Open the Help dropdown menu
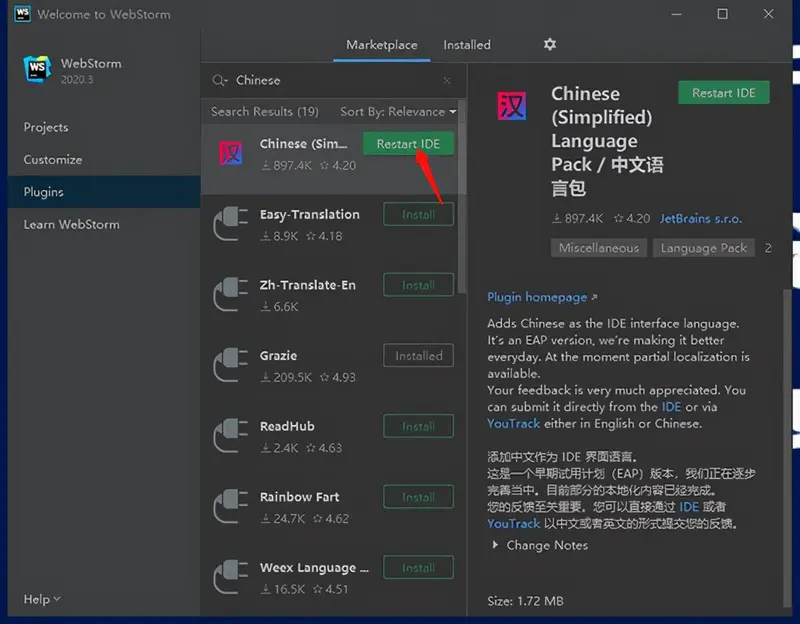The image size is (800, 624). (x=42, y=599)
